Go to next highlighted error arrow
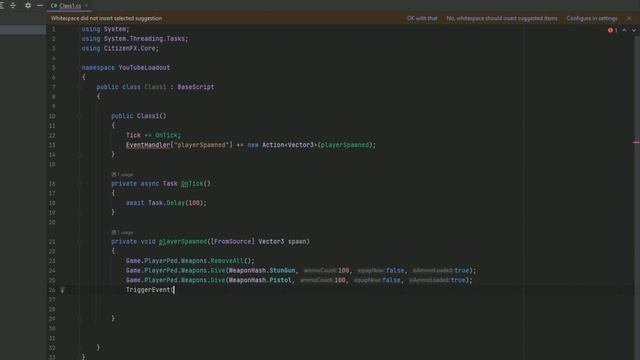 [x=633, y=30]
